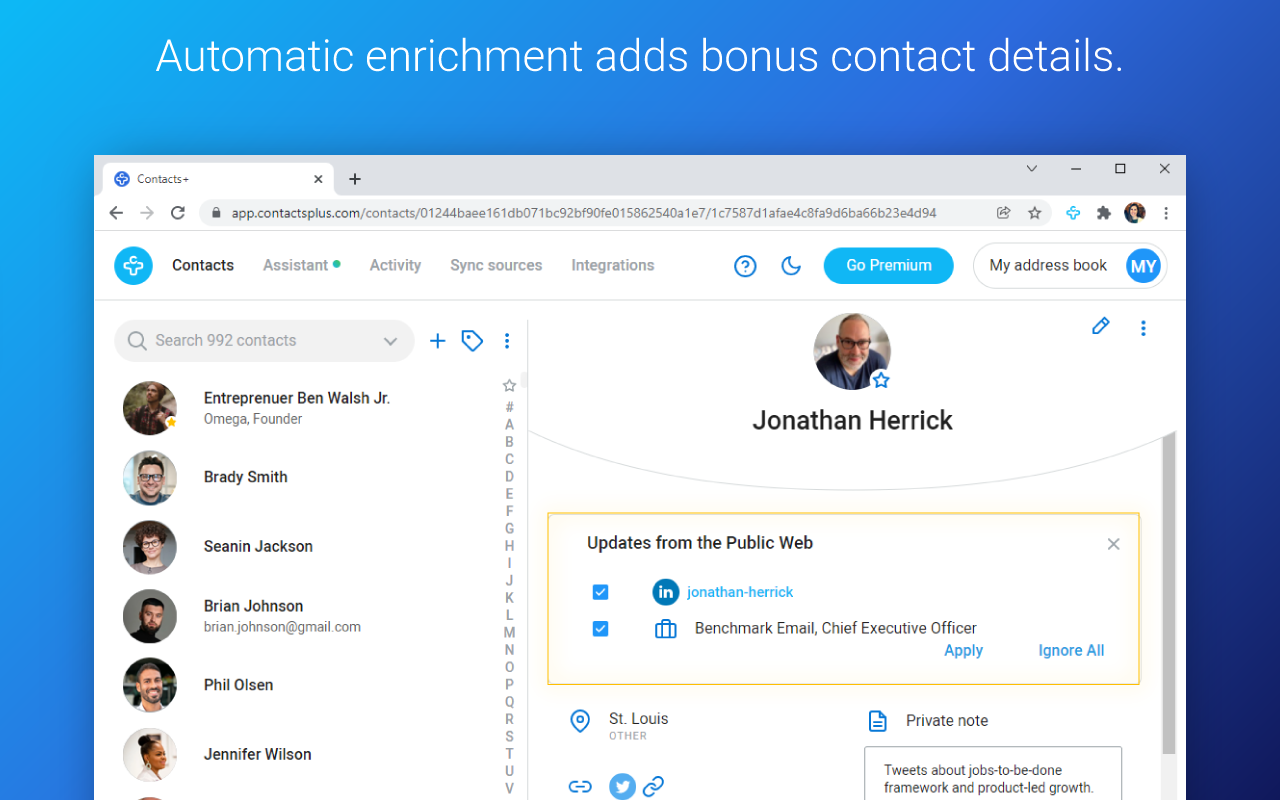Uncheck the jonathan-herrick LinkedIn update
This screenshot has height=800, width=1280.
pyautogui.click(x=600, y=592)
